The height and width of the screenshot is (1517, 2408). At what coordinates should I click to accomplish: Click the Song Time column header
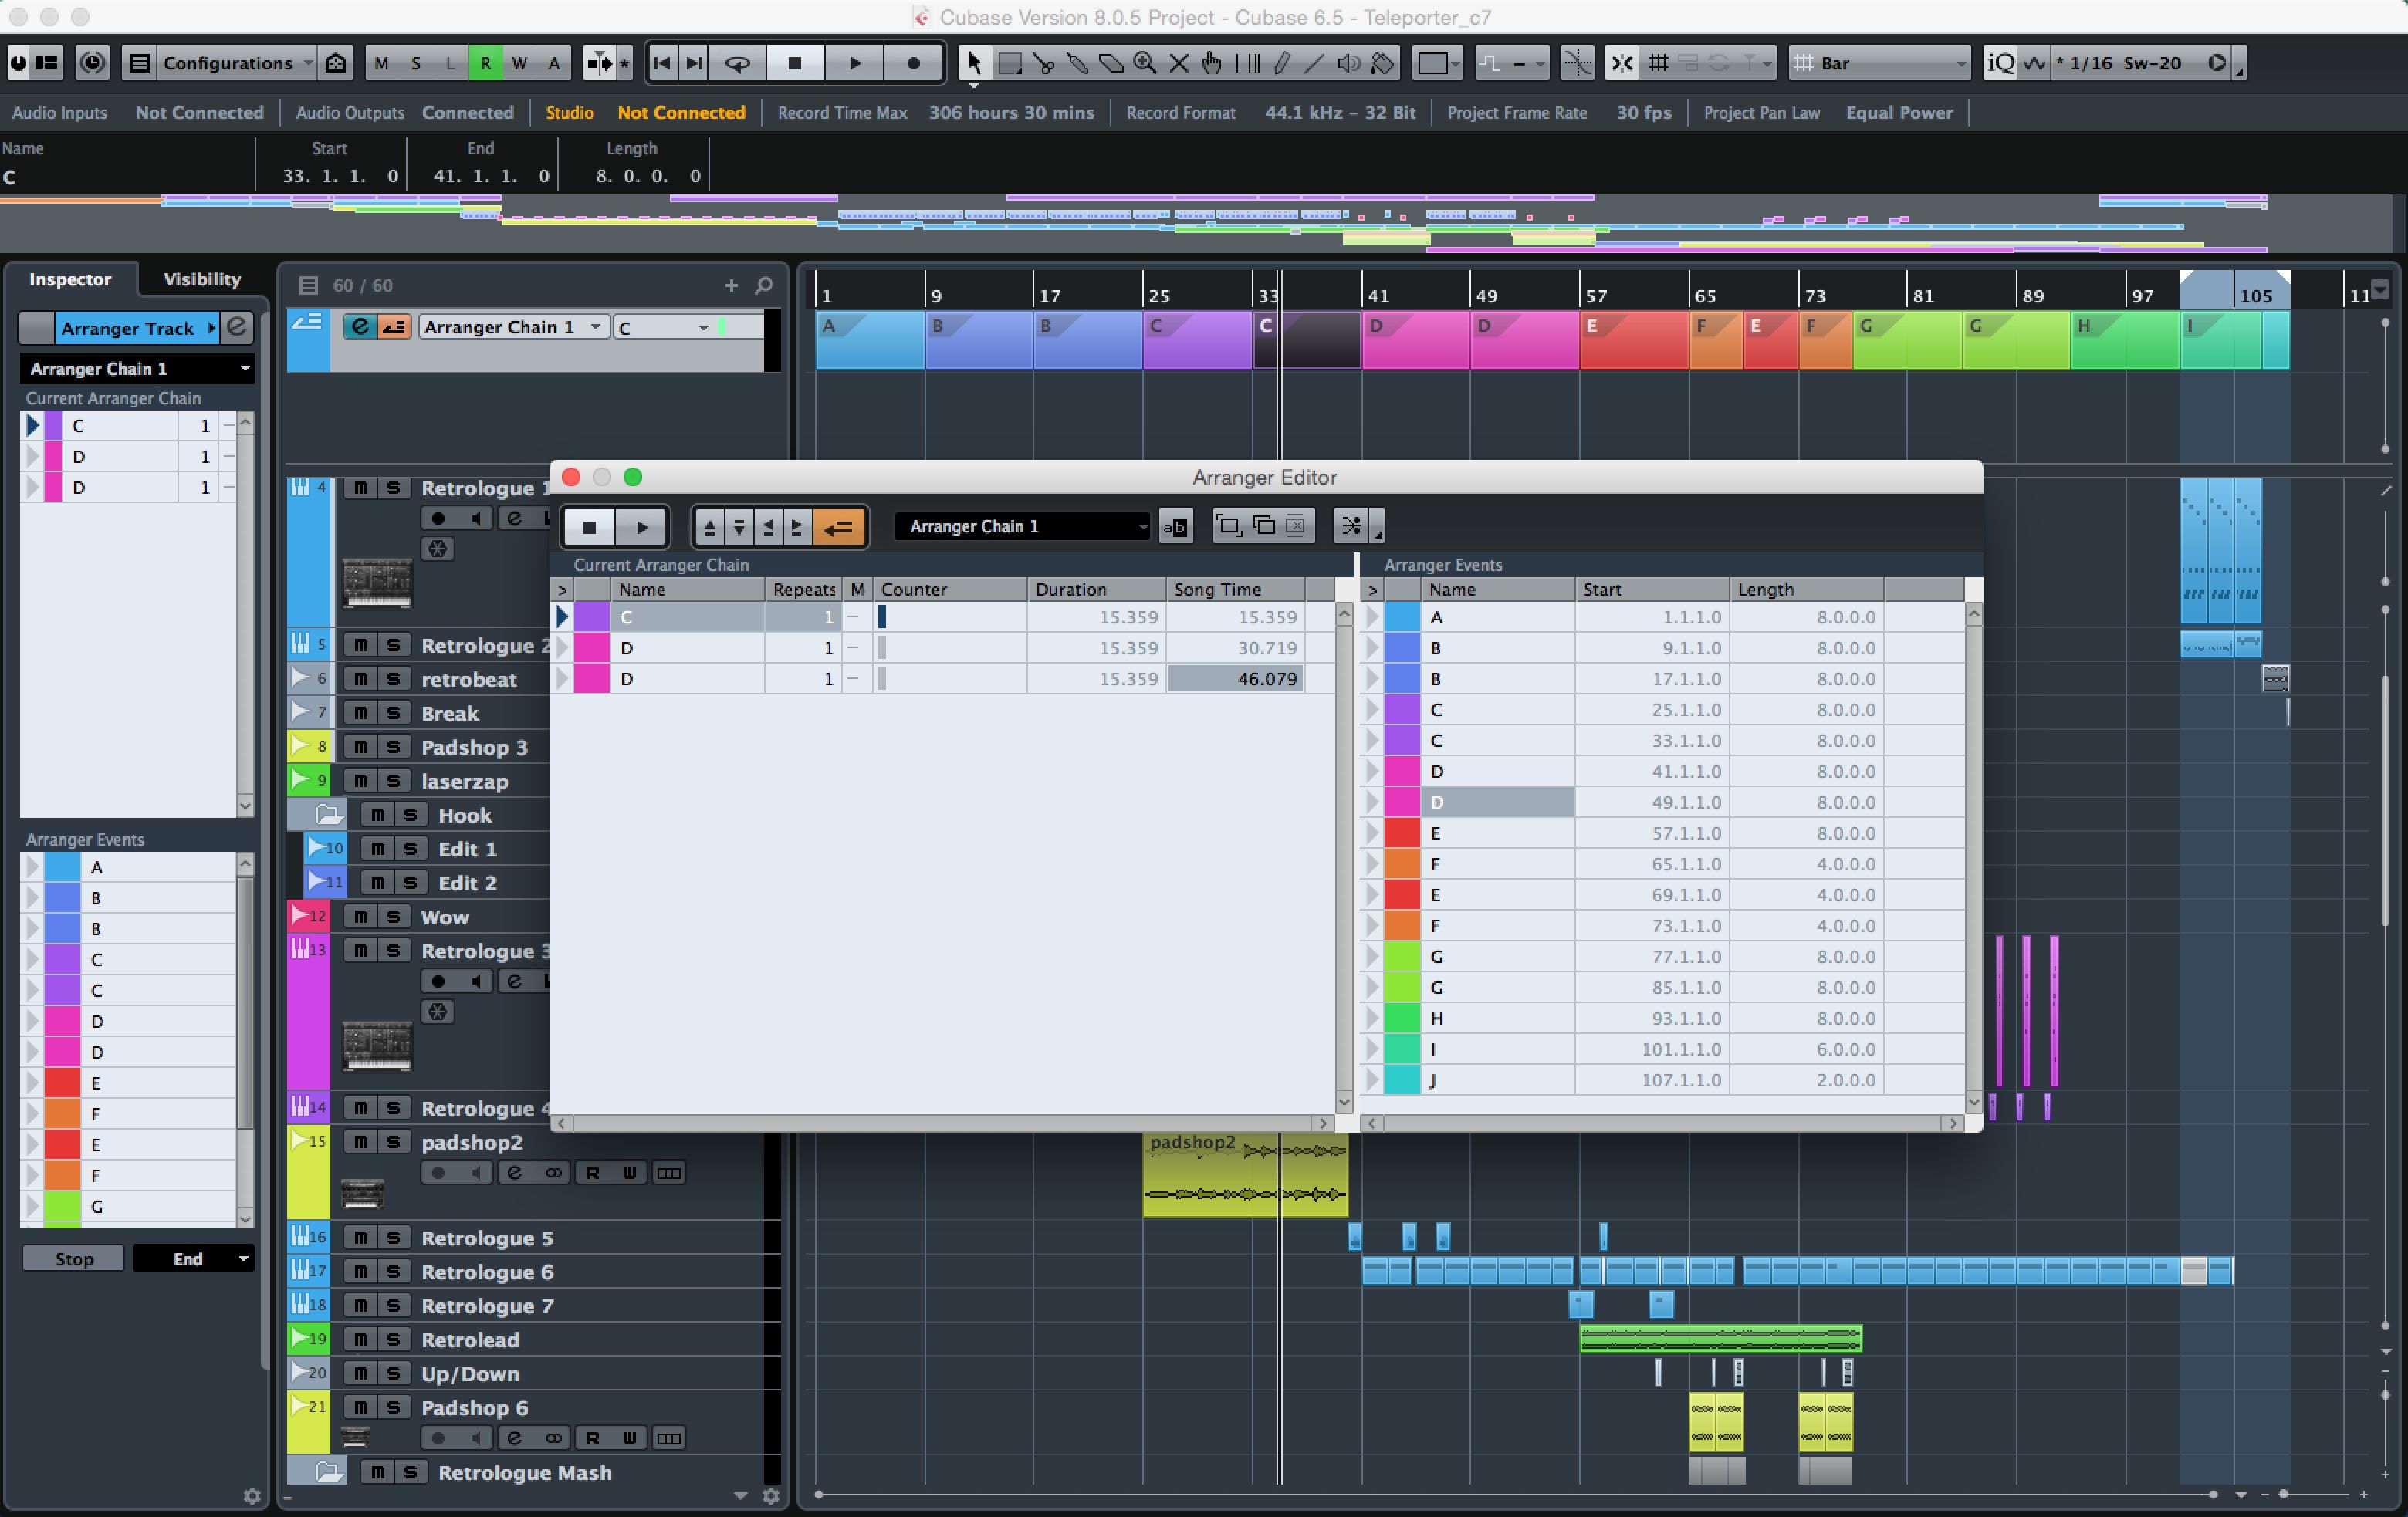click(x=1234, y=589)
